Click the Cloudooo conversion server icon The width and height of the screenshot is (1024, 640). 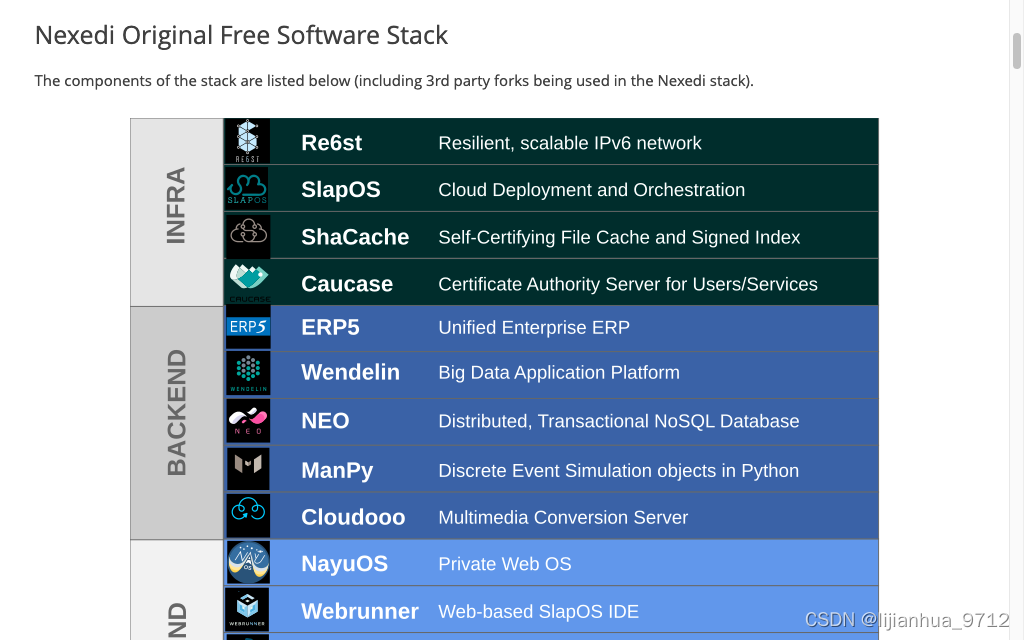248,514
